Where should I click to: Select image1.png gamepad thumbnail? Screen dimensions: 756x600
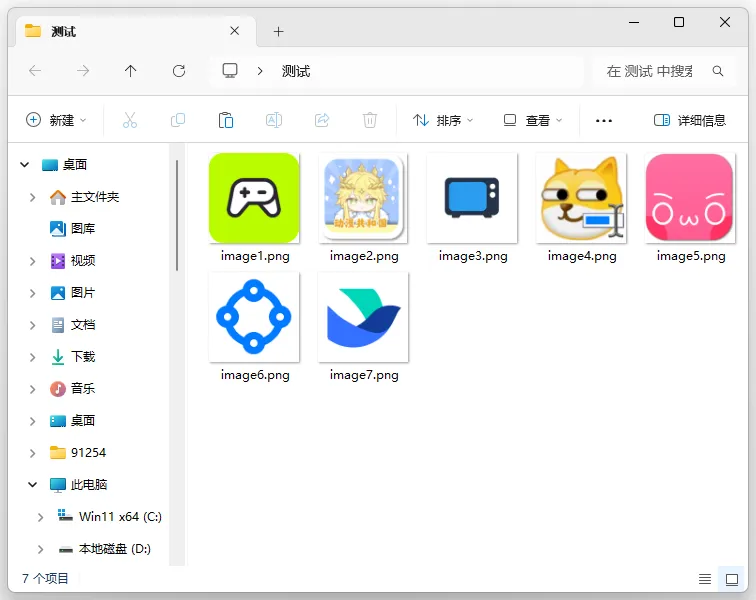pyautogui.click(x=254, y=198)
